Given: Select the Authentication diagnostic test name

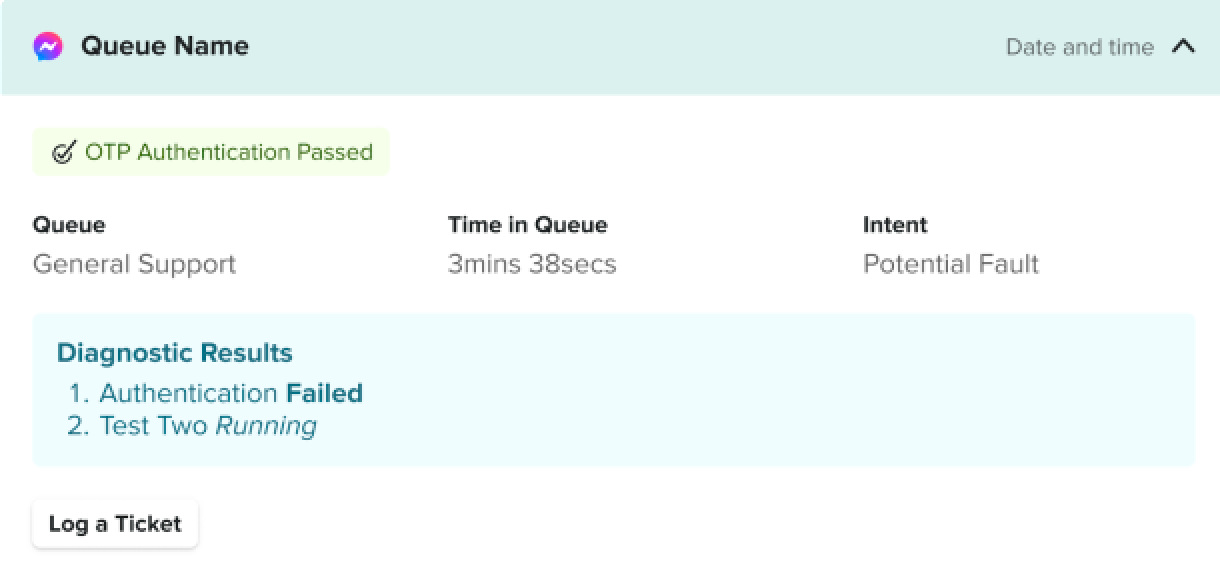Looking at the screenshot, I should tap(188, 393).
